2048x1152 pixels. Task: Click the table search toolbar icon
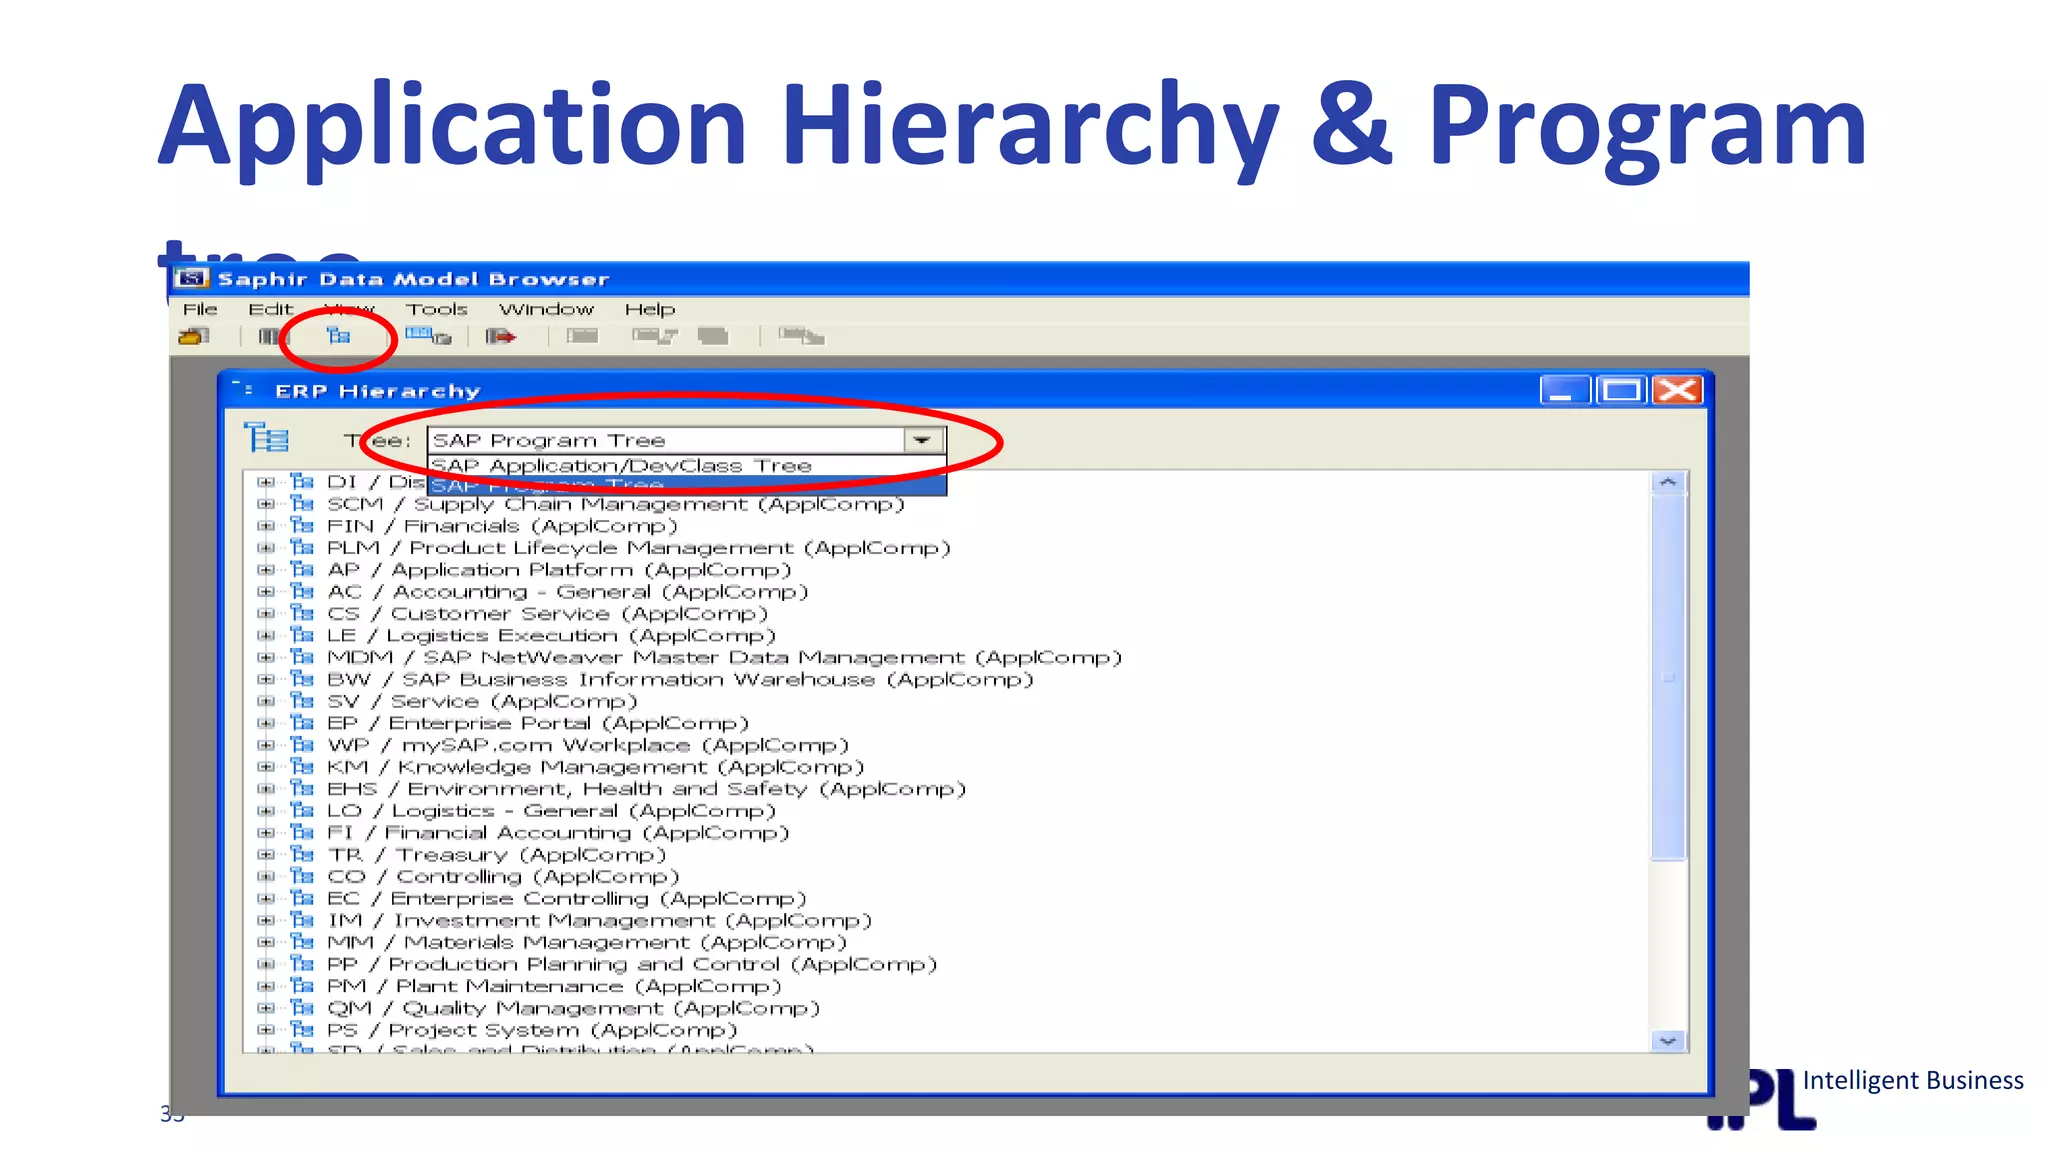428,336
